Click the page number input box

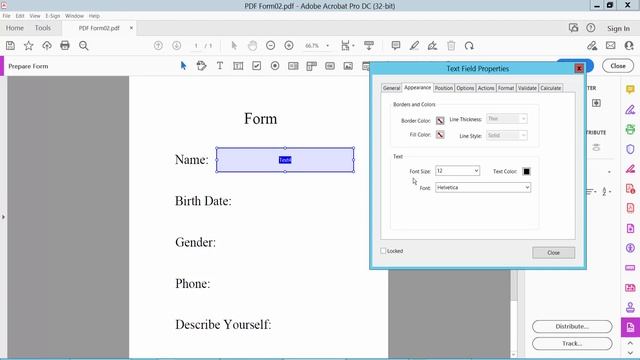click(196, 46)
